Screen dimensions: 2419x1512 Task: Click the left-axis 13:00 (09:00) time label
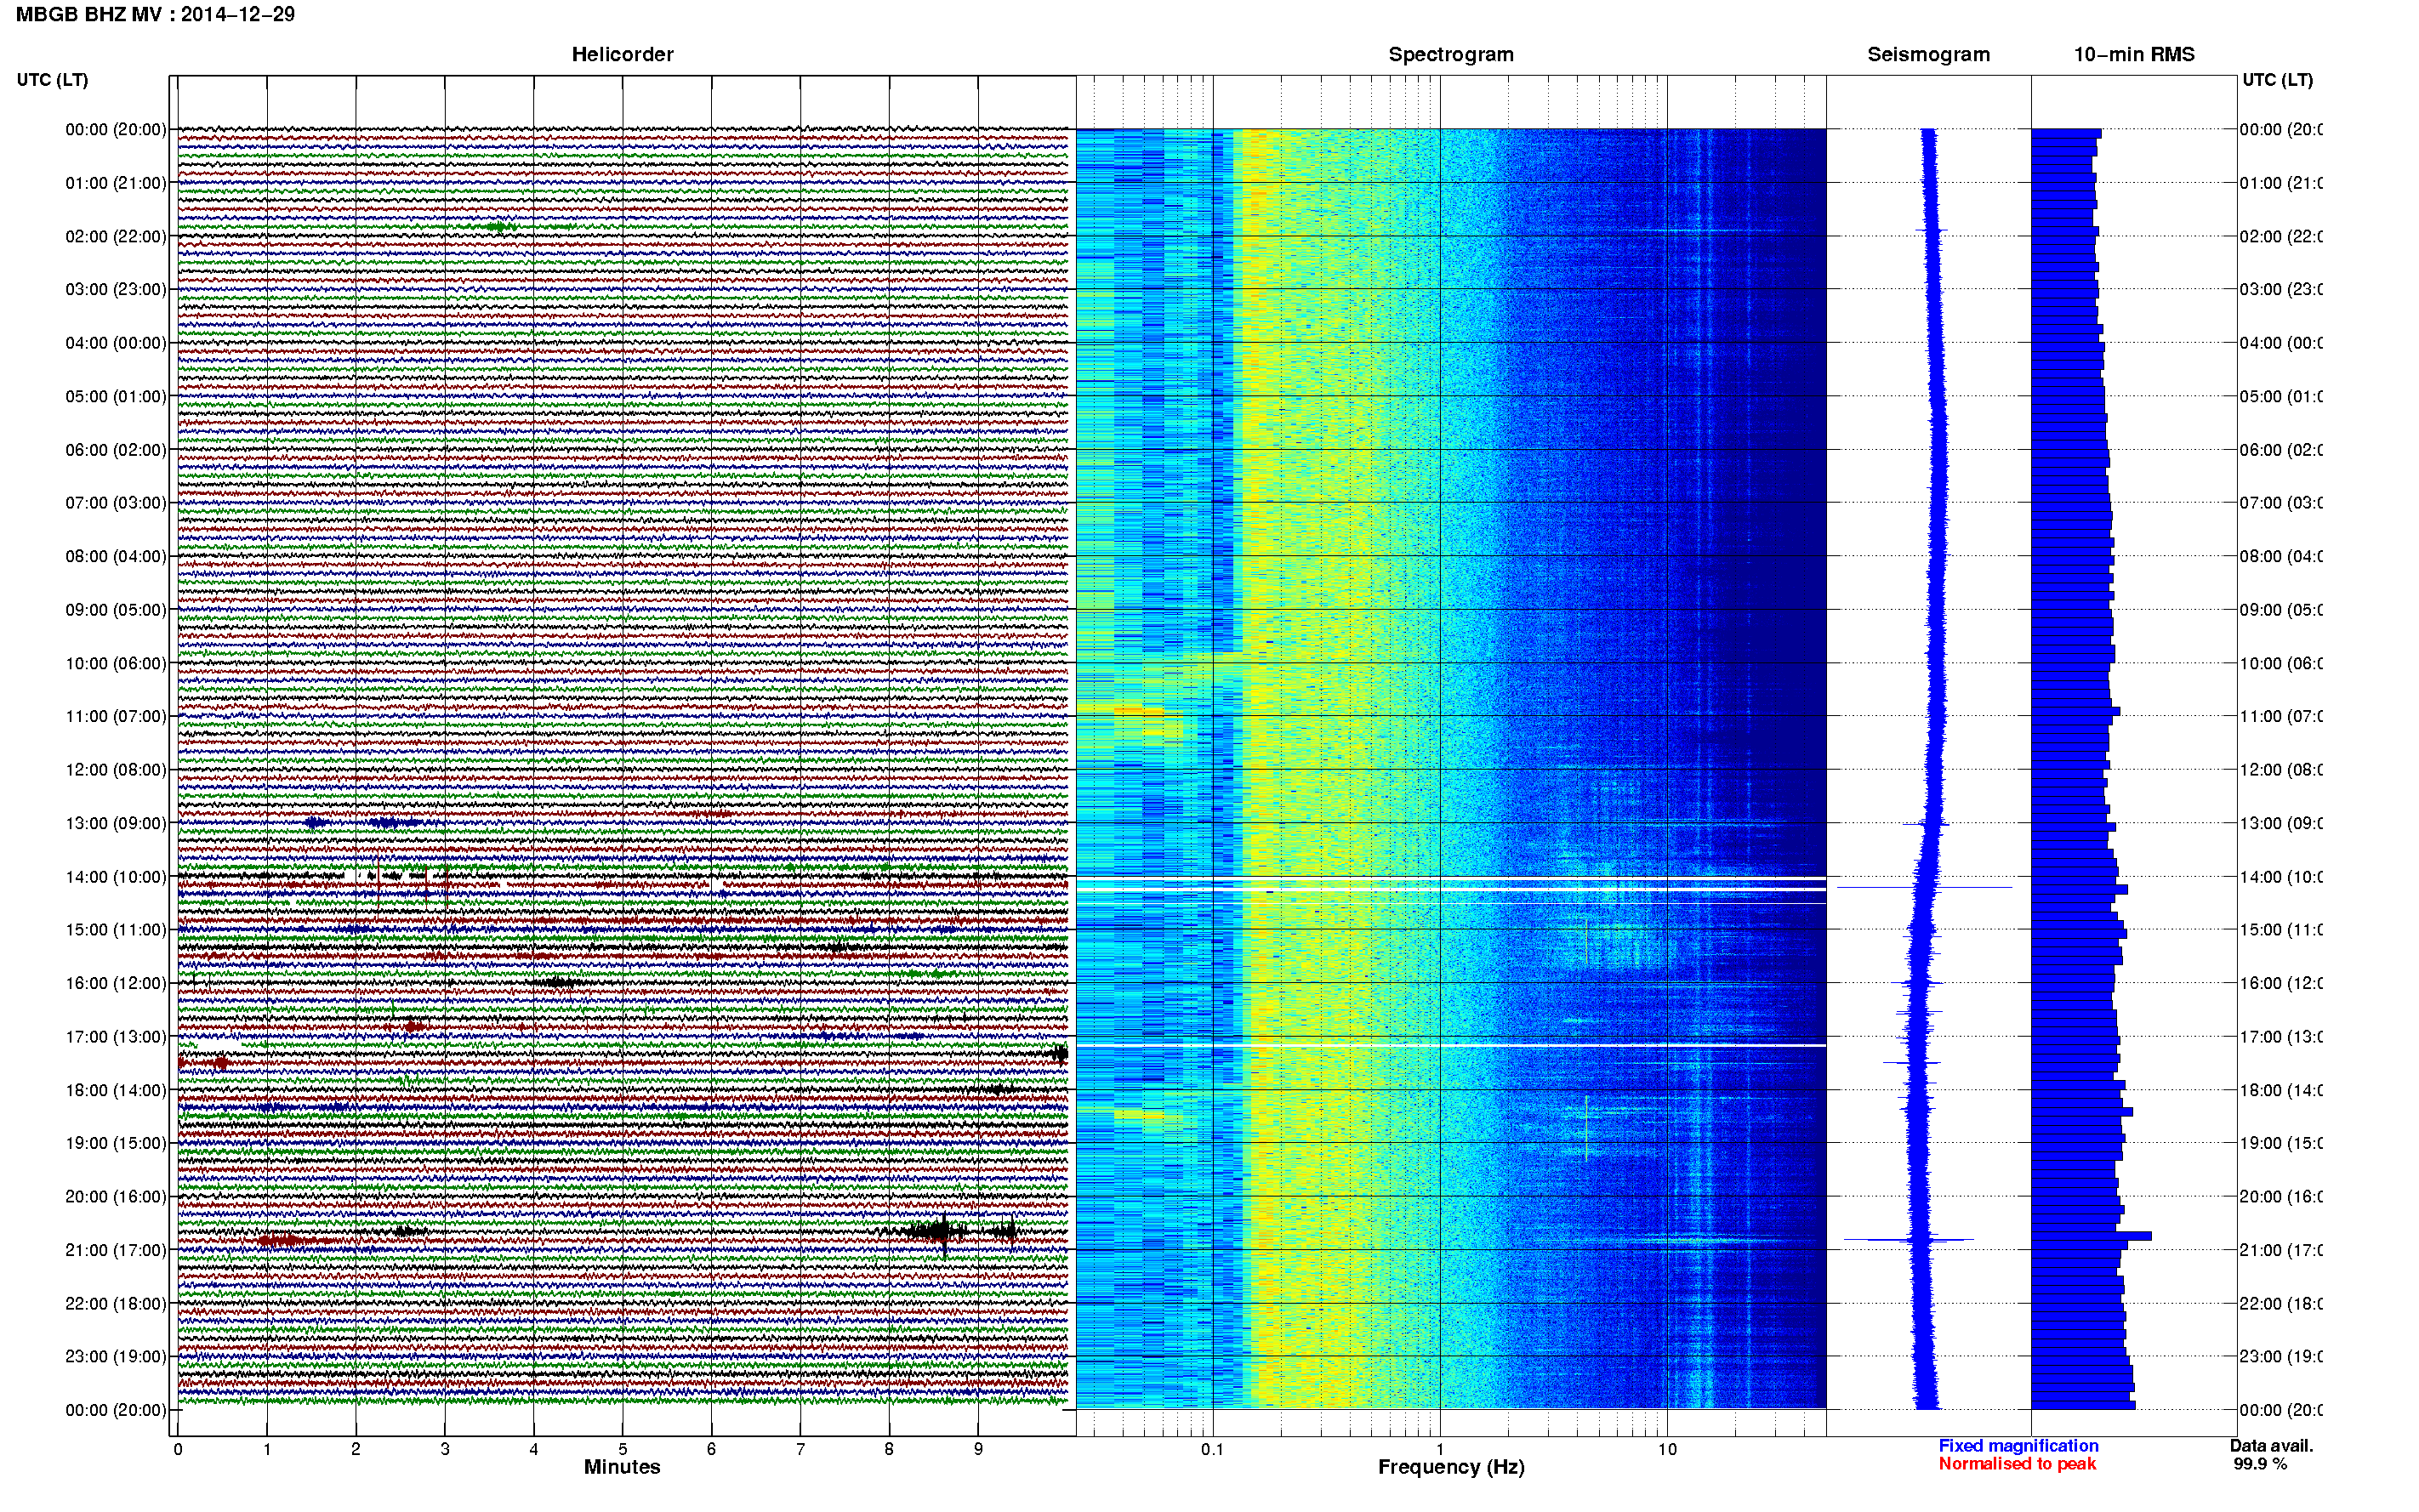116,823
